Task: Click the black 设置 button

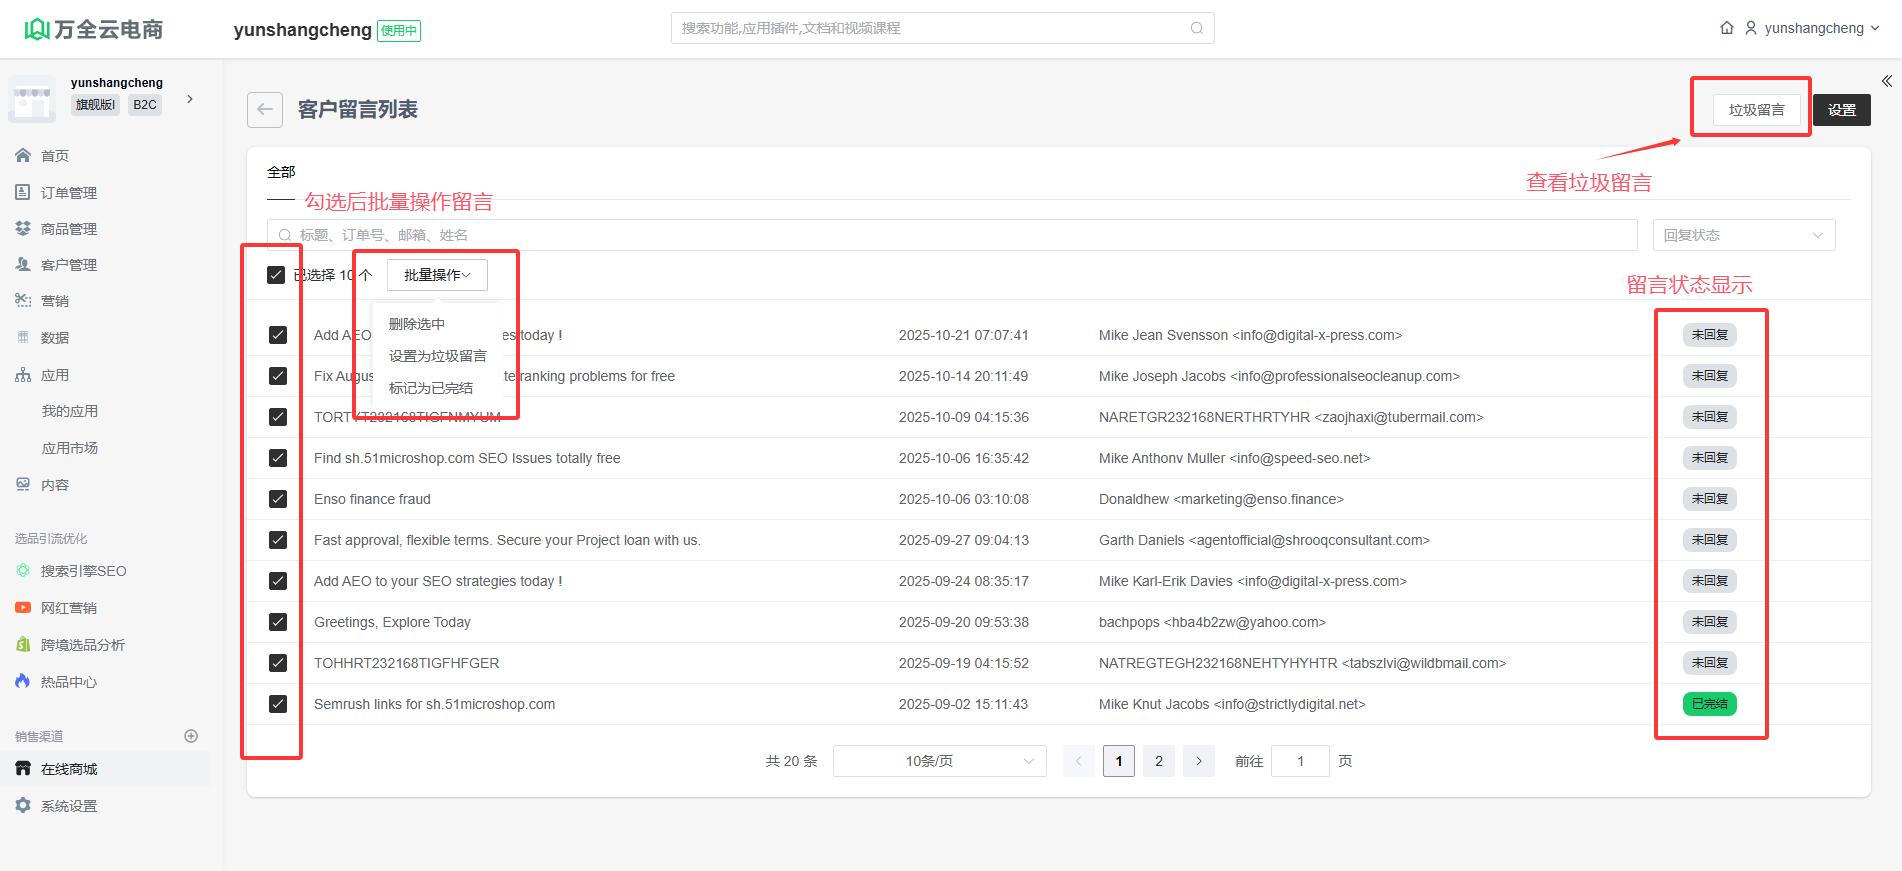Action: coord(1841,110)
